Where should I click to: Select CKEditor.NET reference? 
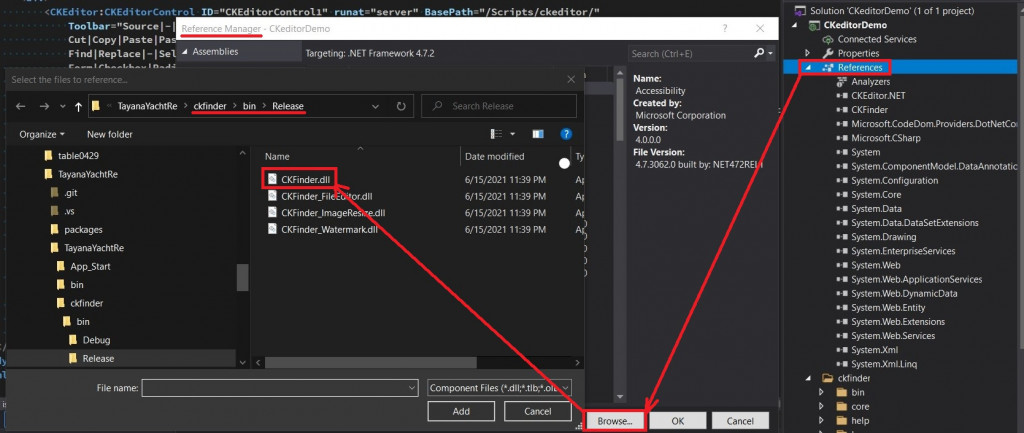(878, 95)
